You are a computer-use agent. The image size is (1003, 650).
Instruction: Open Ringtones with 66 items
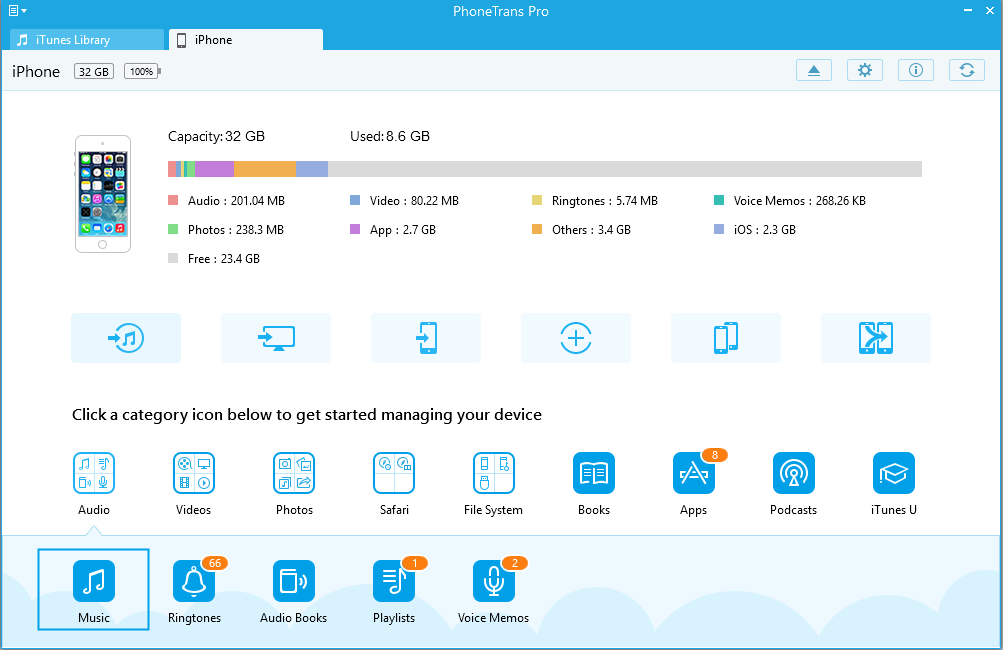tap(194, 581)
